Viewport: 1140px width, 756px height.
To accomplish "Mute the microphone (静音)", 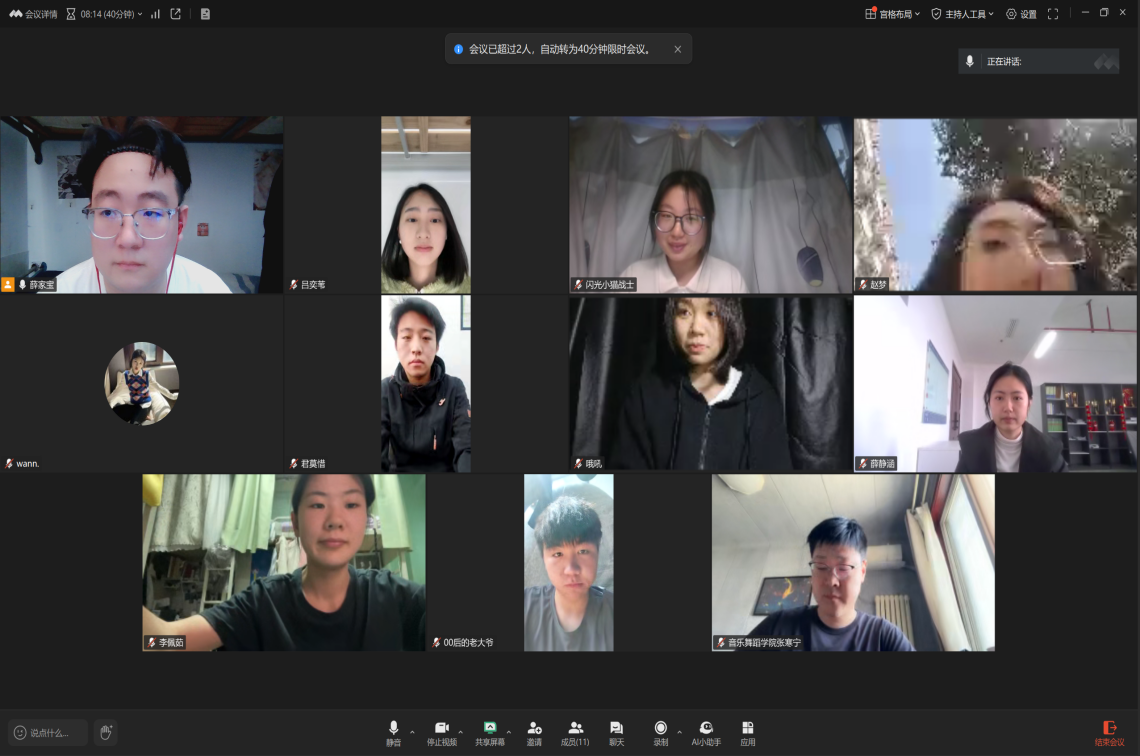I will (x=393, y=732).
